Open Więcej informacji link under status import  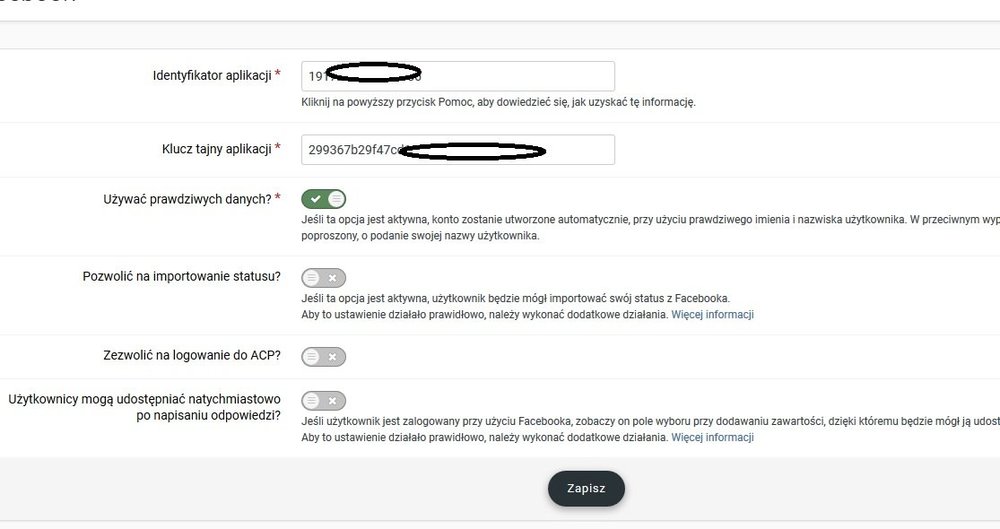tap(712, 315)
